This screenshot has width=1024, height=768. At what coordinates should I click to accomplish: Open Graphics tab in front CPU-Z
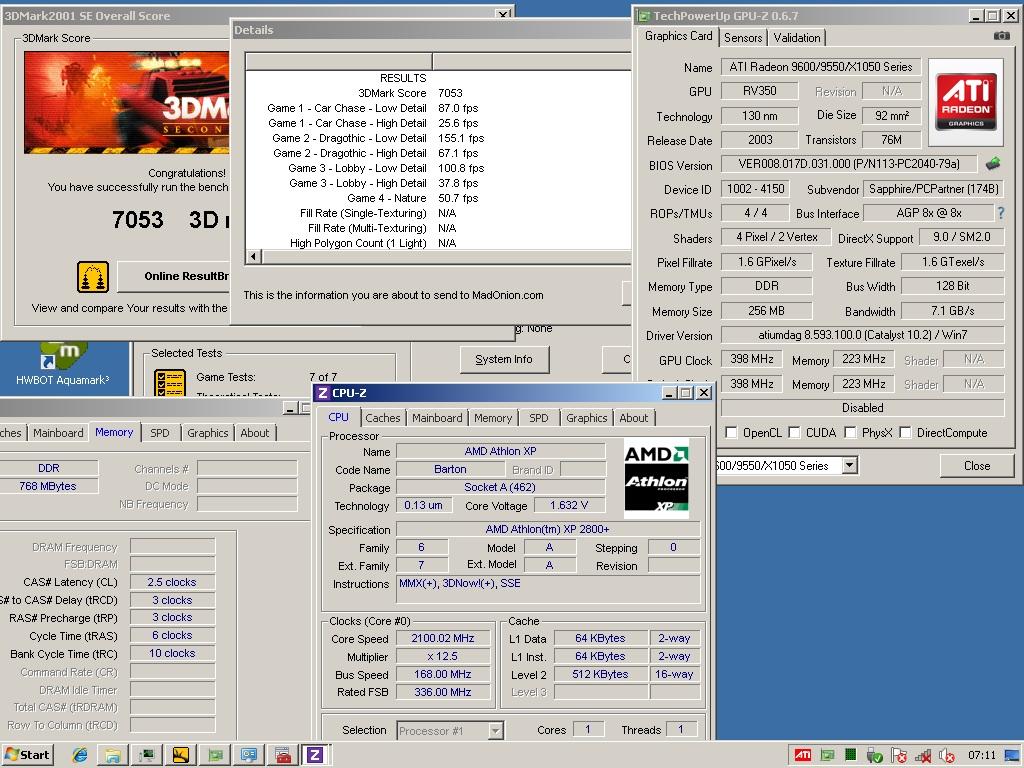586,418
